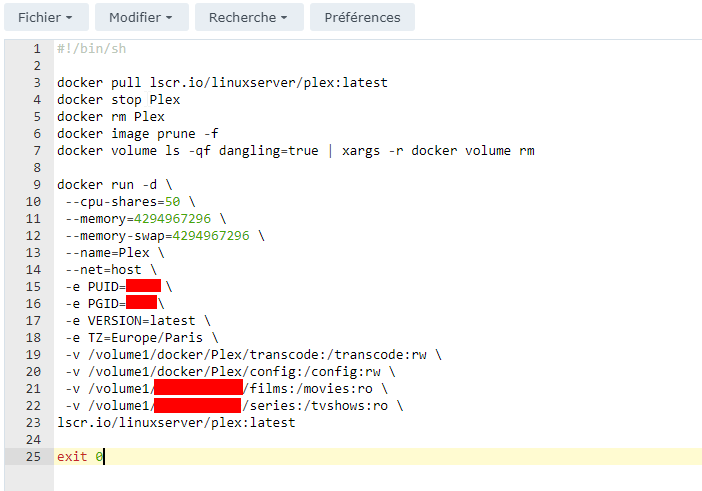Click the '-e PUID=' line
The width and height of the screenshot is (702, 491).
tap(119, 286)
